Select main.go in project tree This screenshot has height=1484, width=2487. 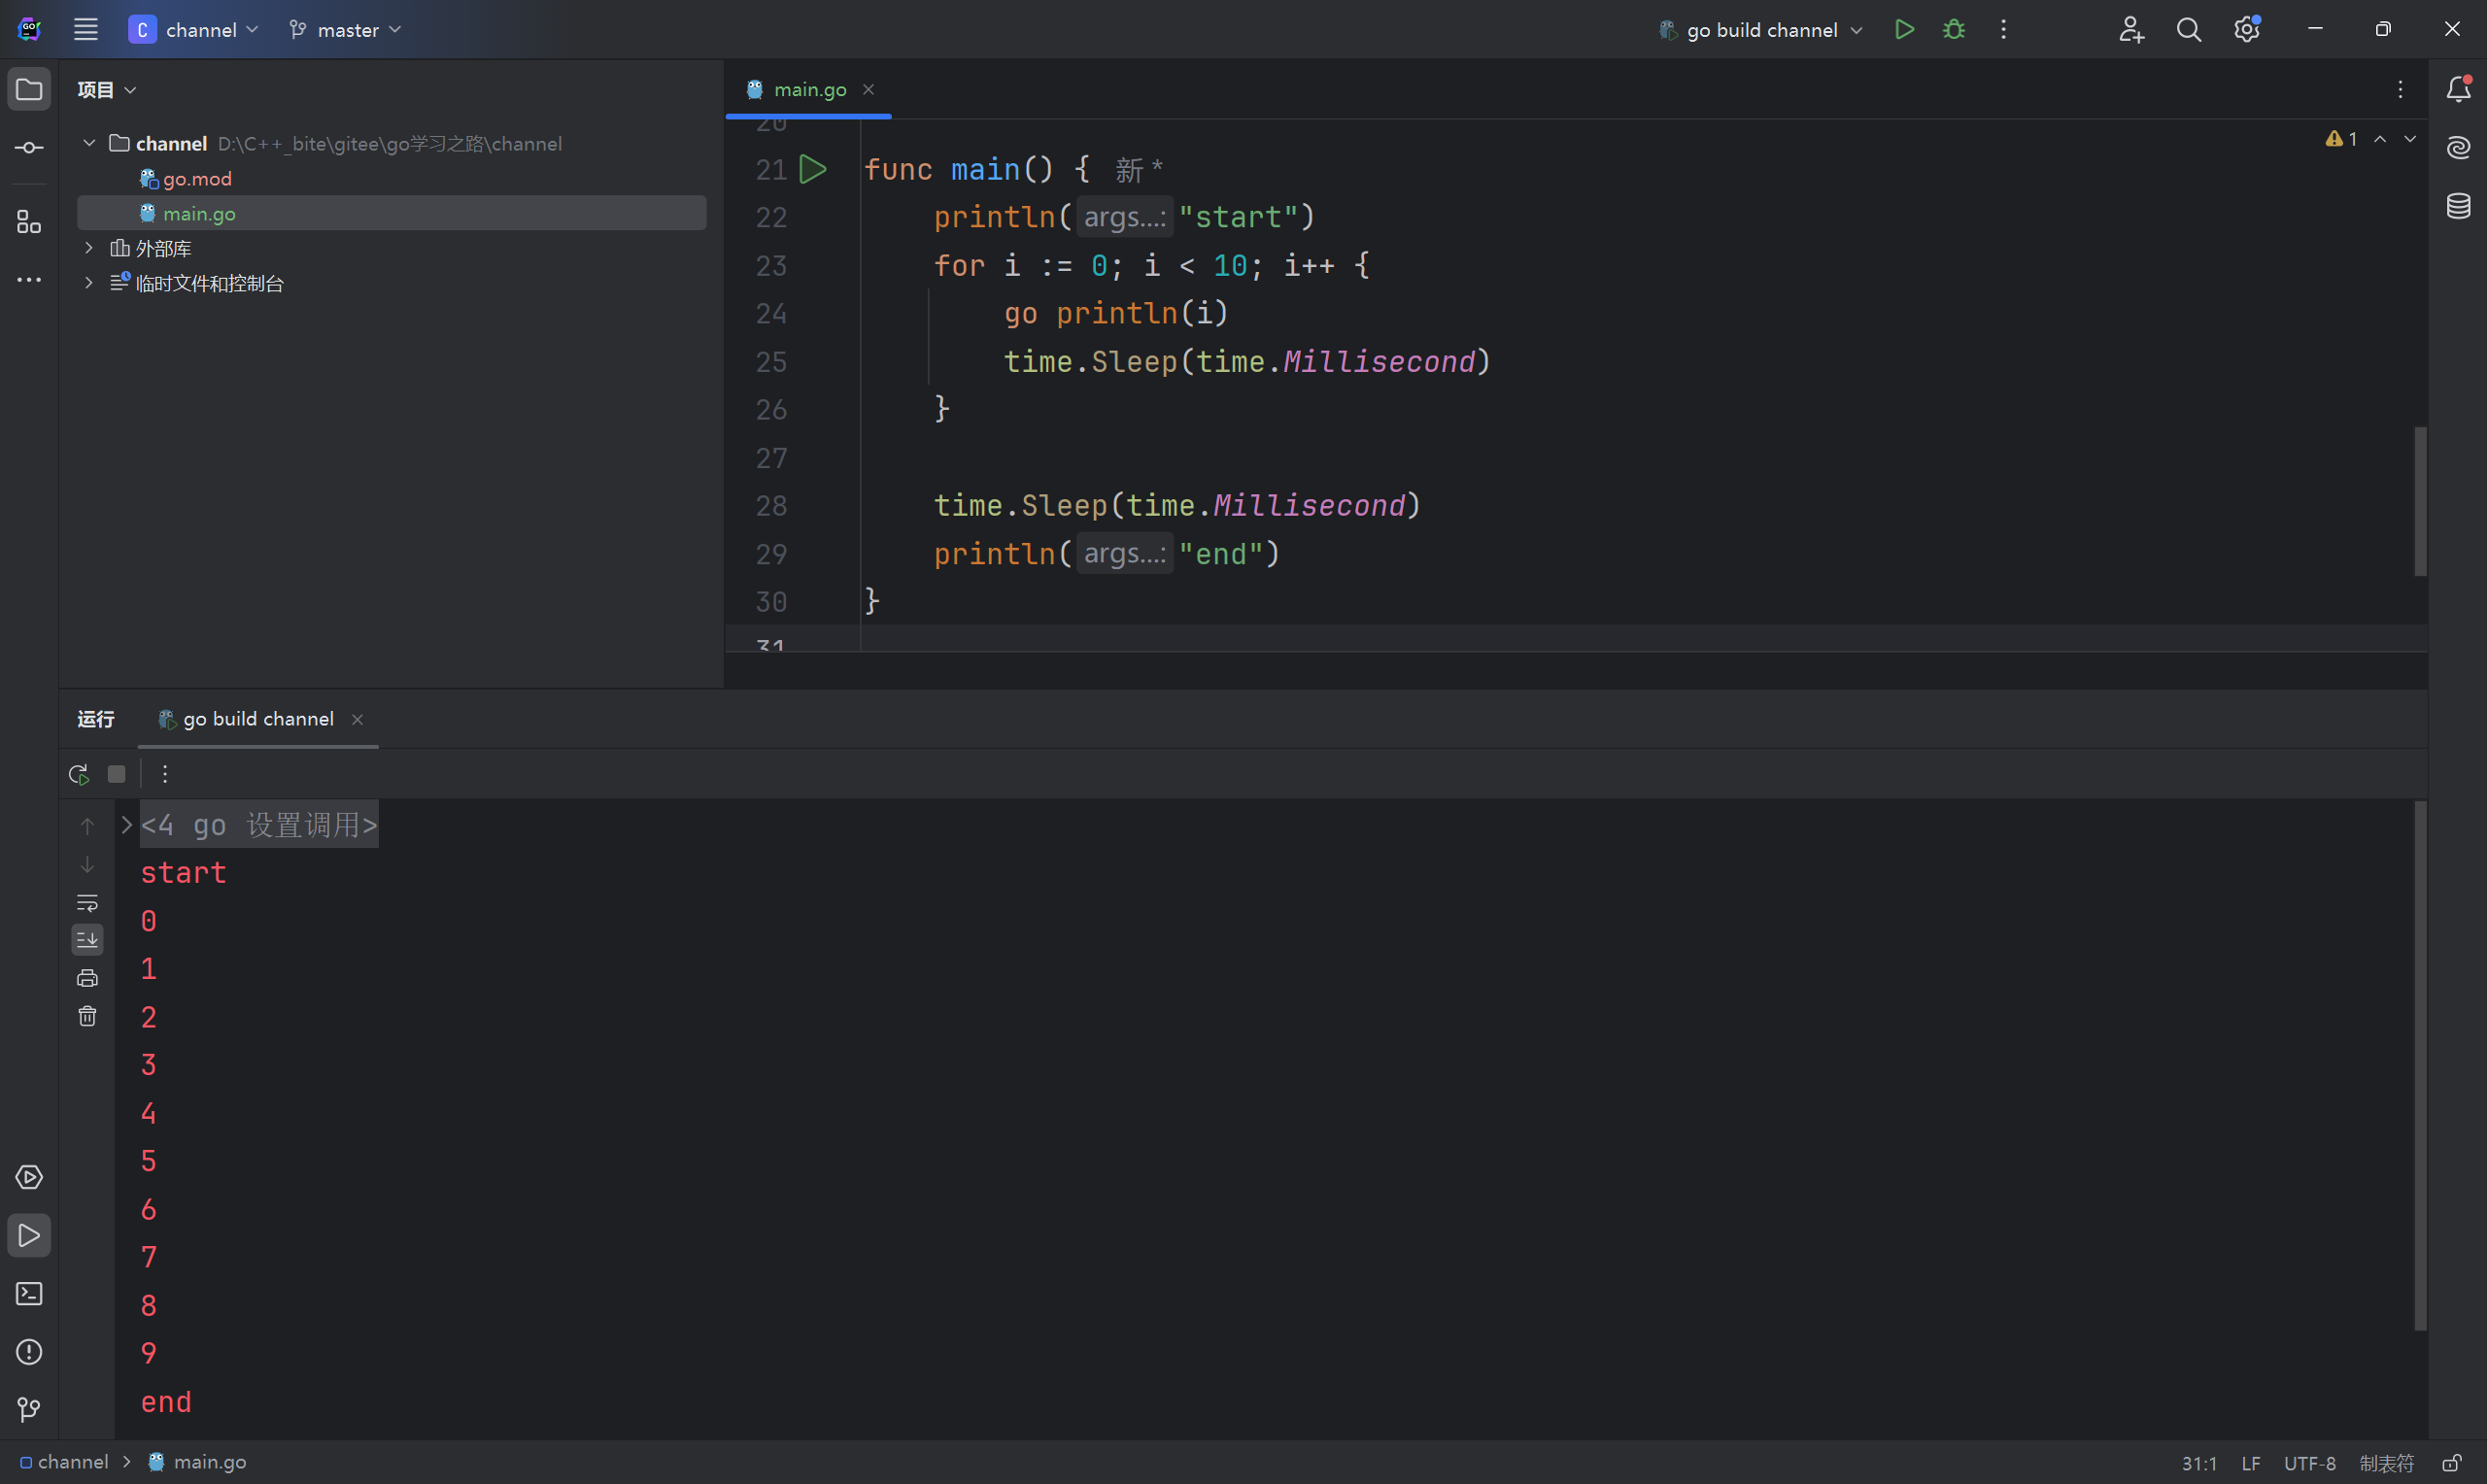coord(391,213)
